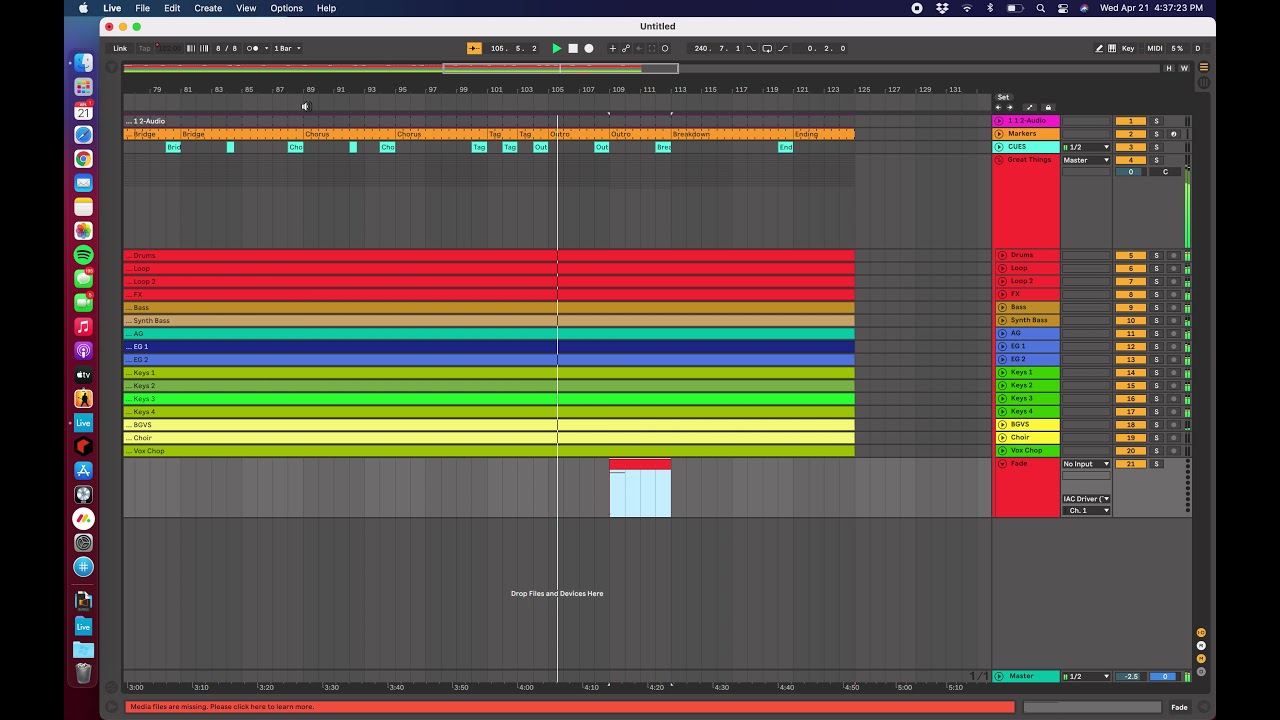Image resolution: width=1280 pixels, height=720 pixels.
Task: Toggle track activator 20 for Vox Chop
Action: click(x=1131, y=450)
